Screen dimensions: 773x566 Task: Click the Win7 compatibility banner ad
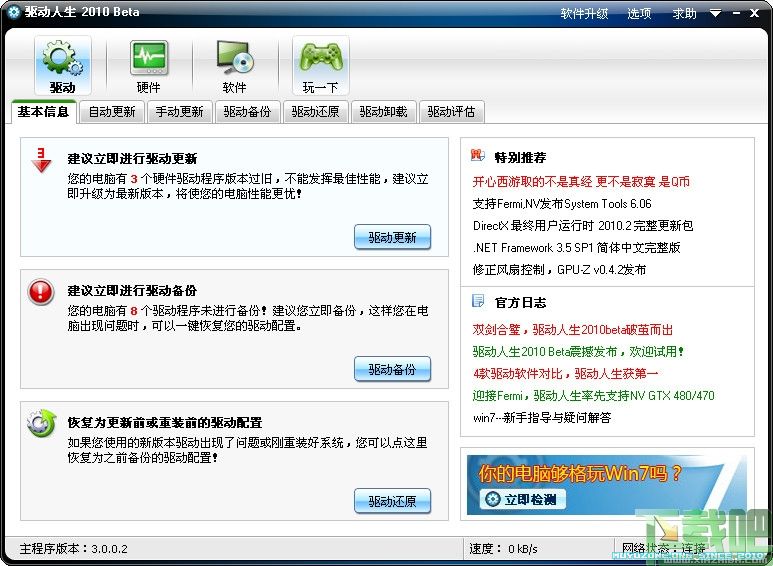point(607,485)
